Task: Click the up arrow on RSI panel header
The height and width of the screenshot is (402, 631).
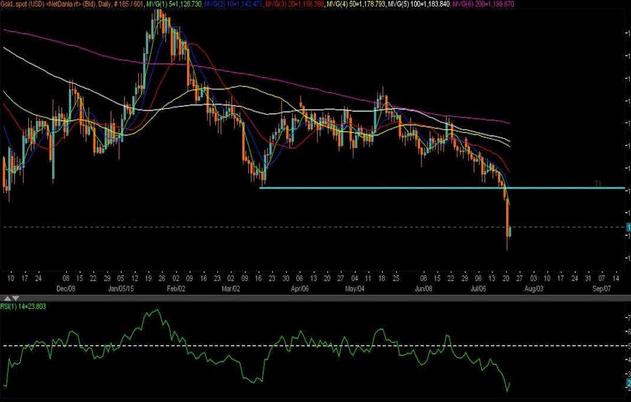Action: coord(5,299)
